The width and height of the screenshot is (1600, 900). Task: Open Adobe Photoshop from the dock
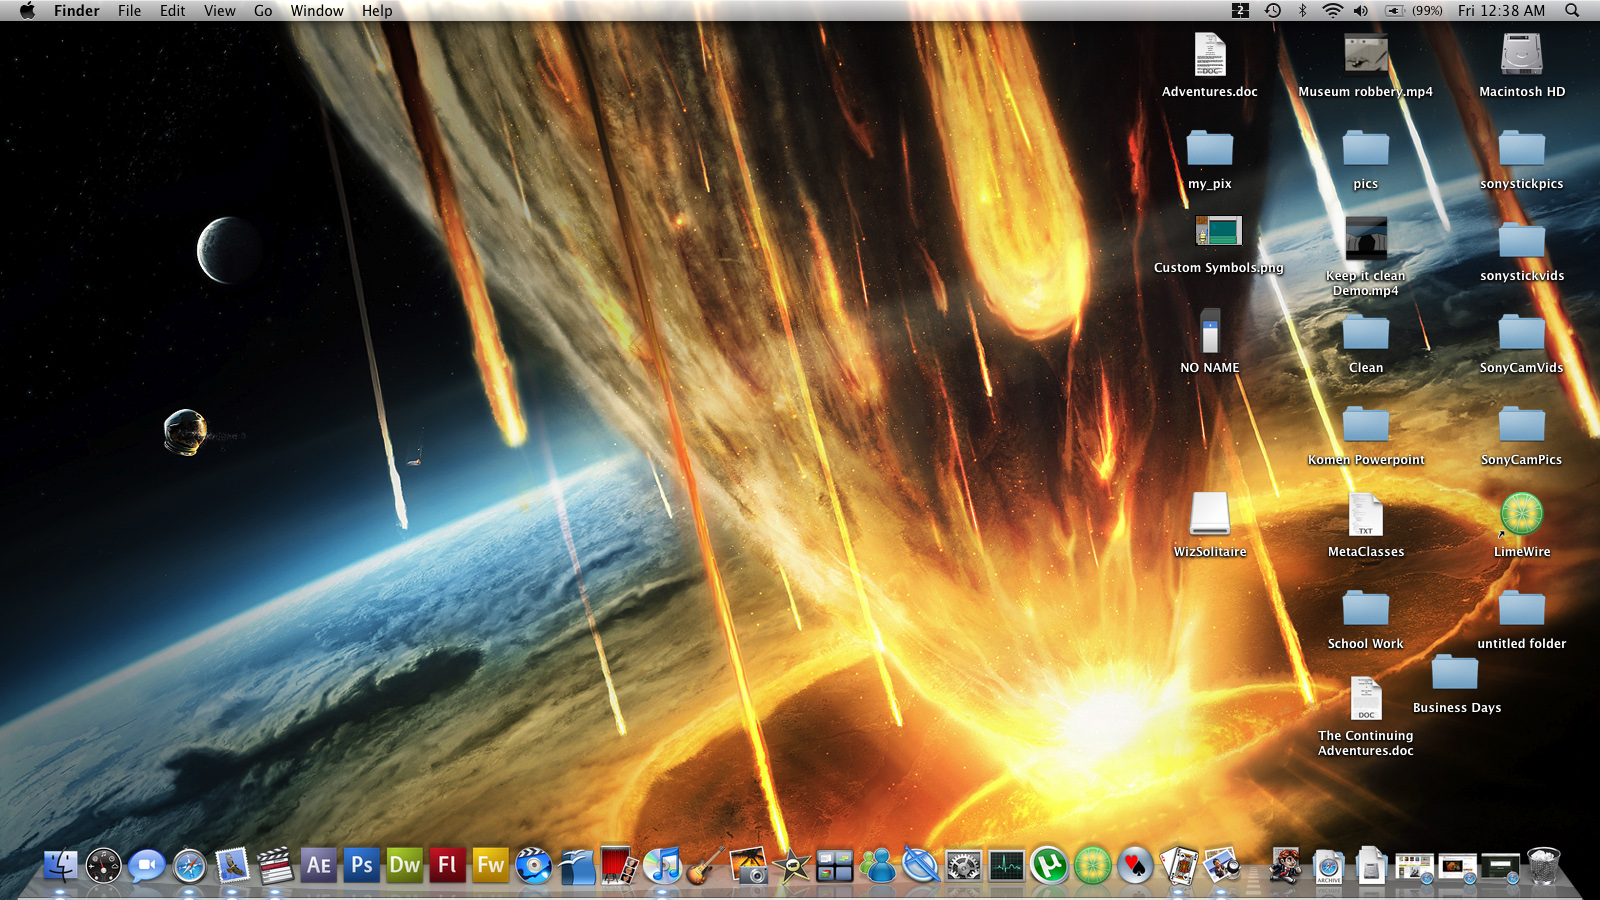[x=362, y=865]
